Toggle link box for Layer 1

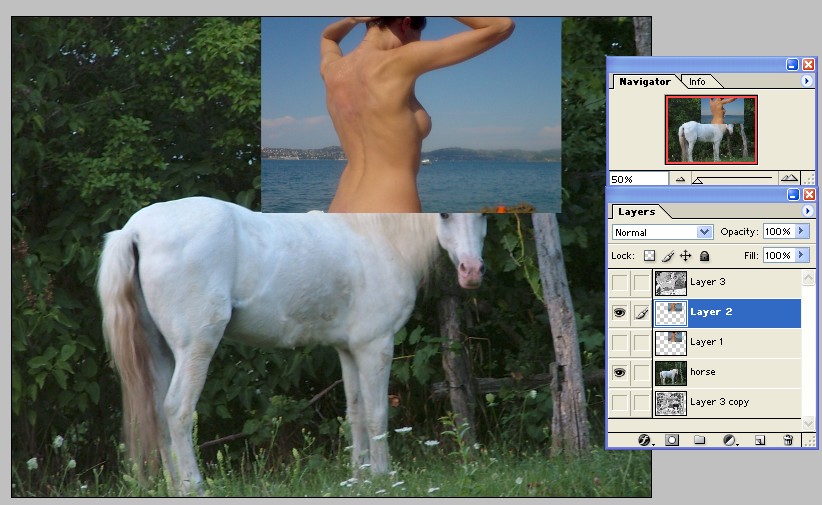642,343
